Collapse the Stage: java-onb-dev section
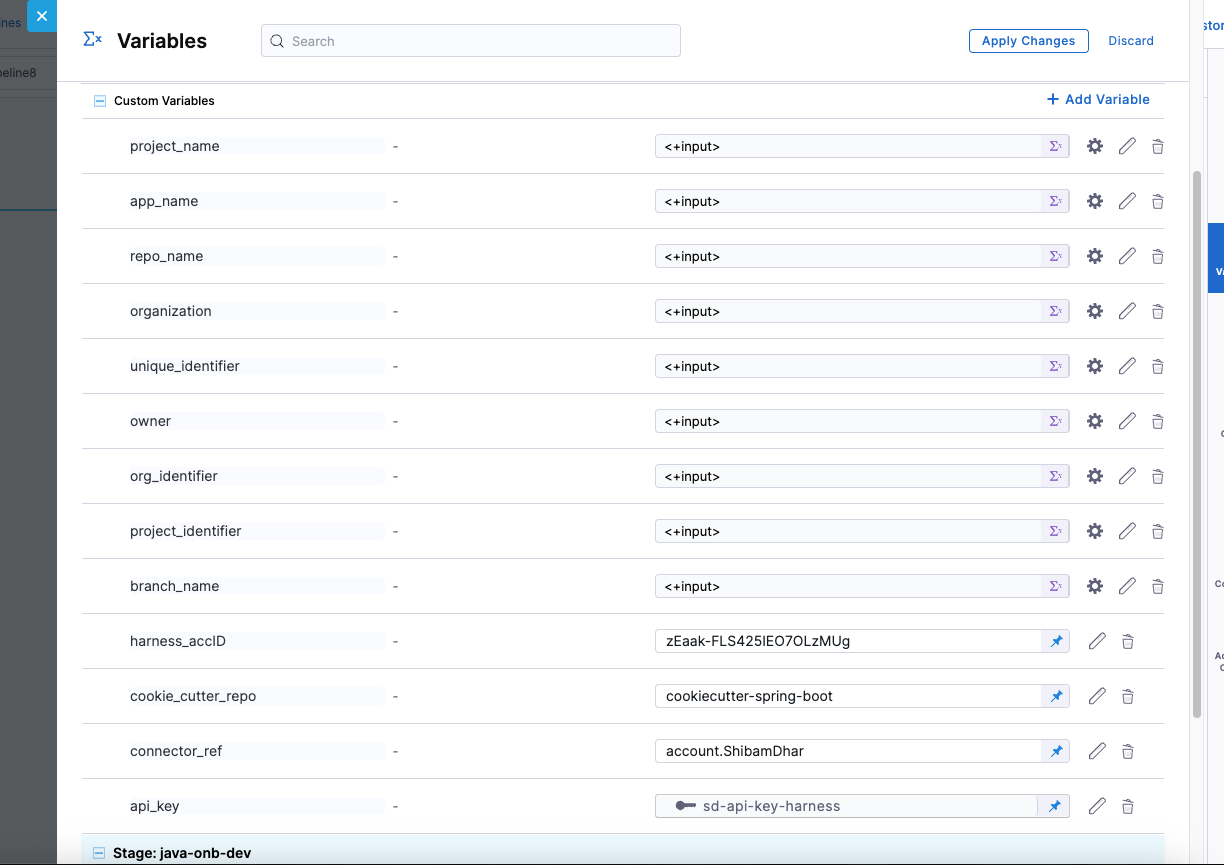Viewport: 1224px width, 865px height. click(x=99, y=853)
